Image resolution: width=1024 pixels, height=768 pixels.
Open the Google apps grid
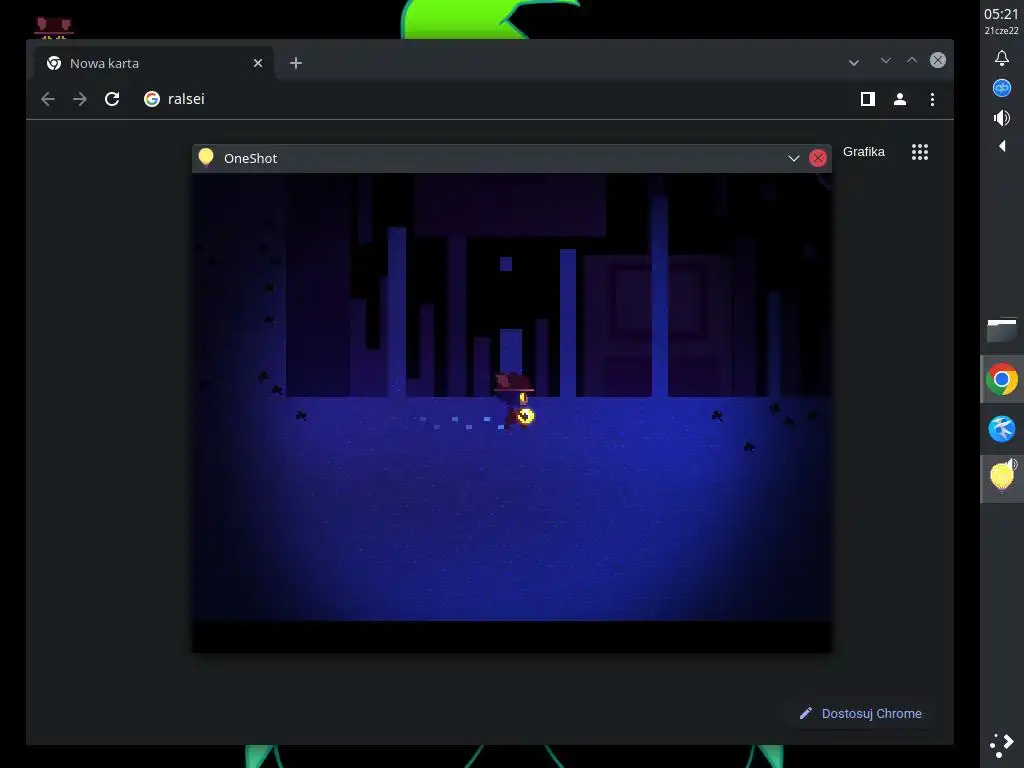click(x=920, y=152)
